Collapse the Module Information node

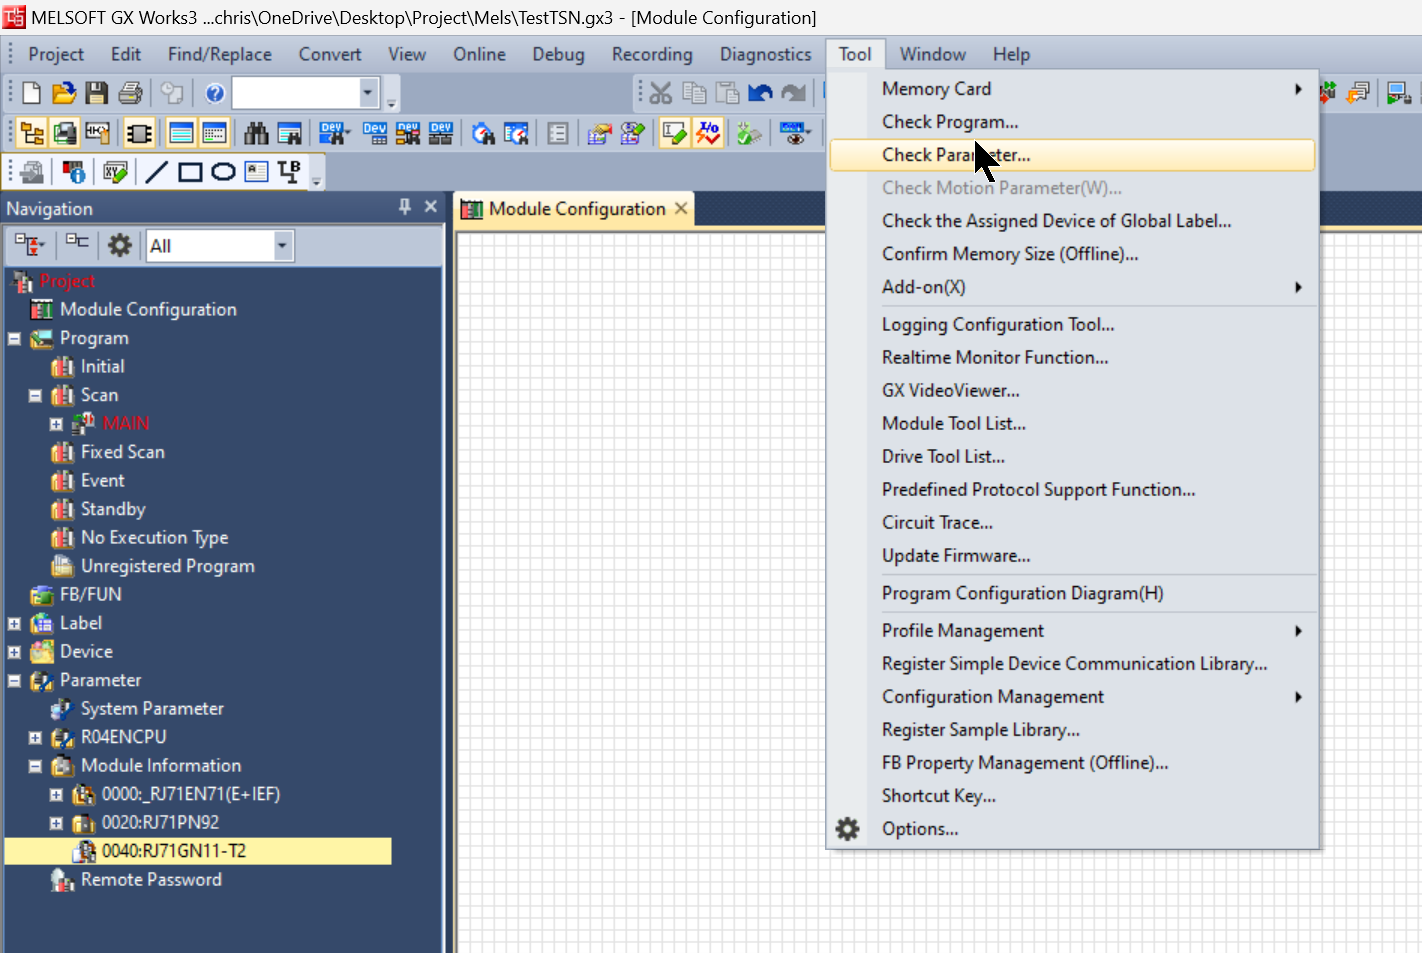(35, 767)
